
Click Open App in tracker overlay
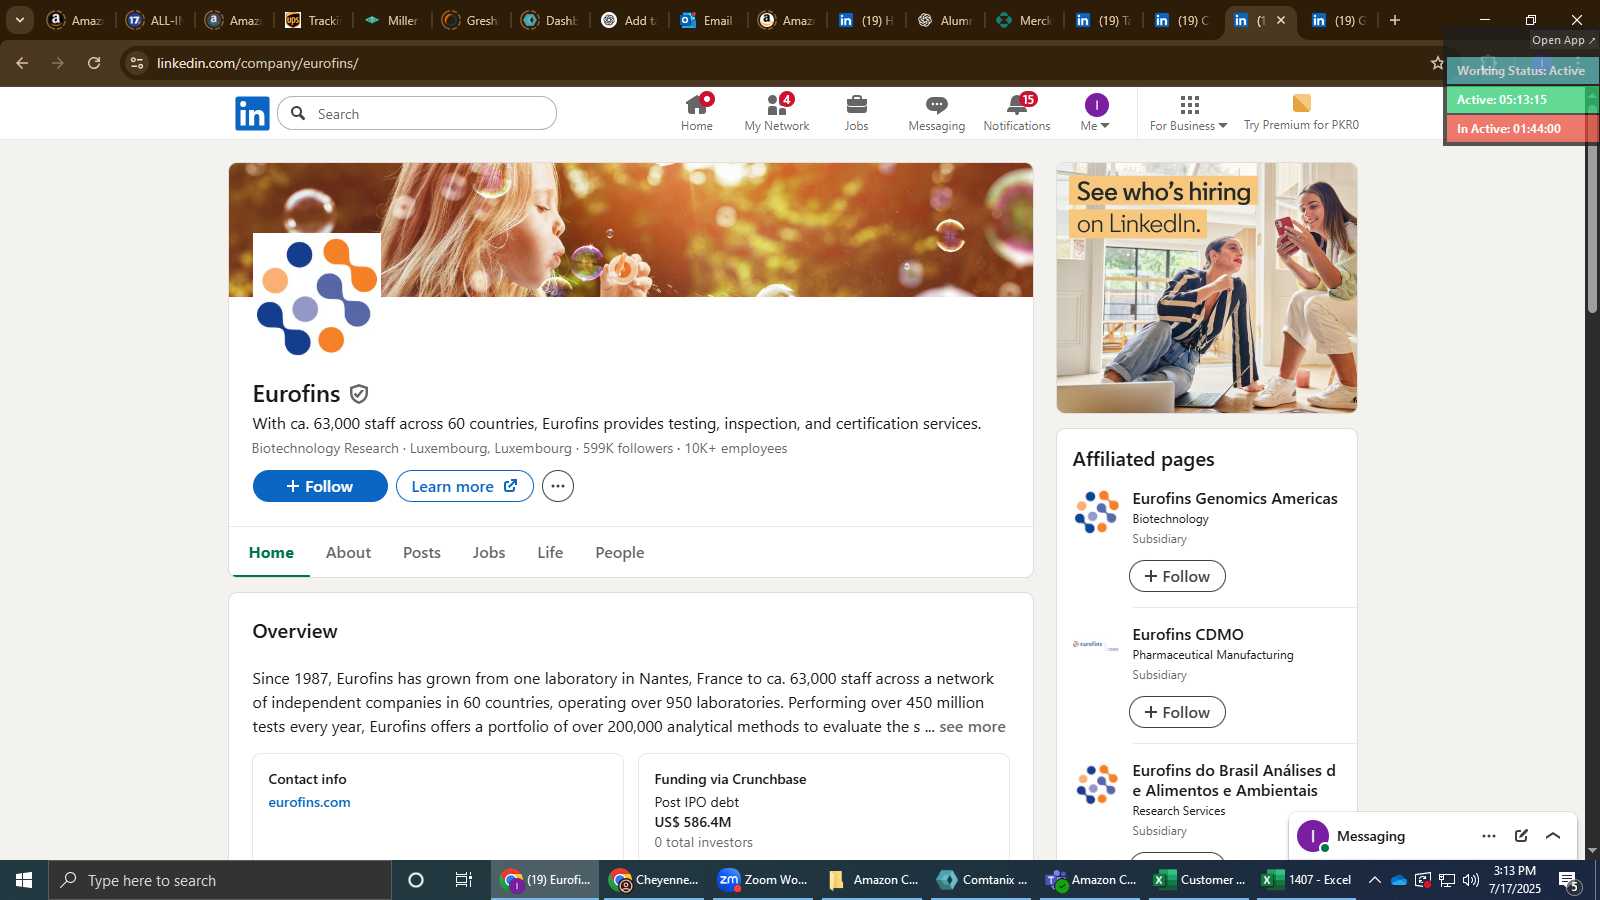1563,40
